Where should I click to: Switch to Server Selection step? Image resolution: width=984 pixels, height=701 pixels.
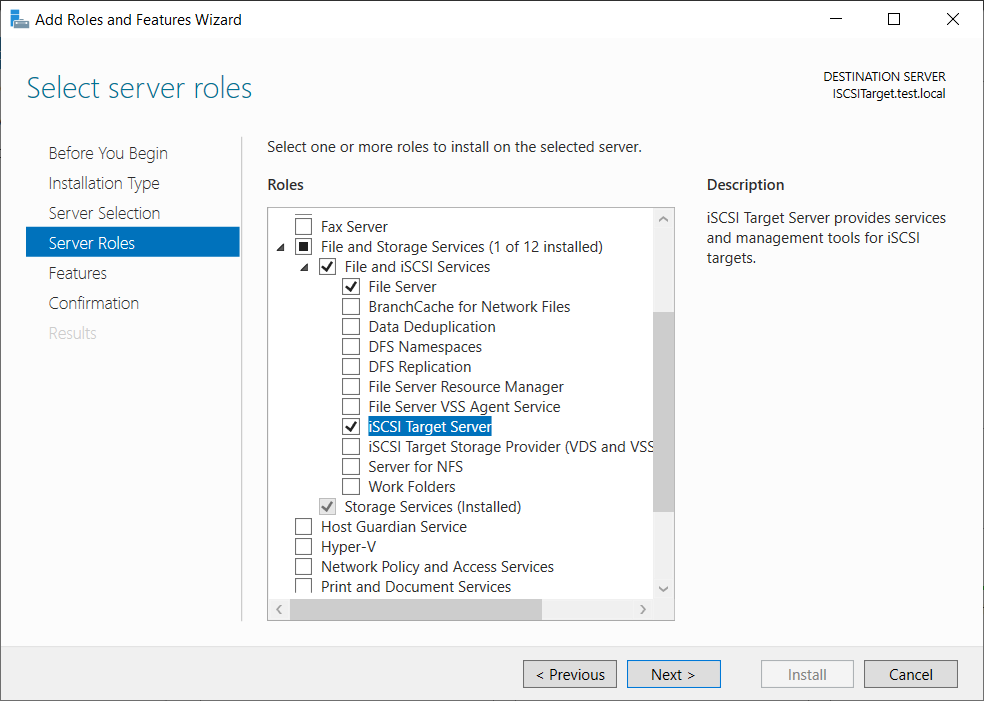click(x=104, y=213)
